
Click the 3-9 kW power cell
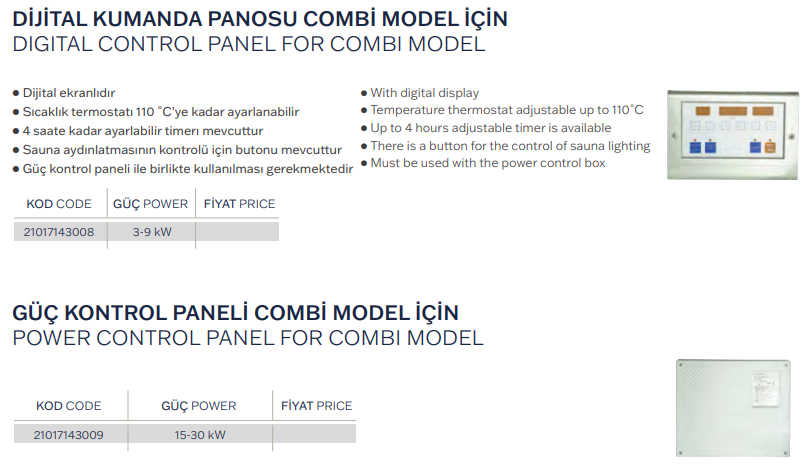[x=152, y=231]
